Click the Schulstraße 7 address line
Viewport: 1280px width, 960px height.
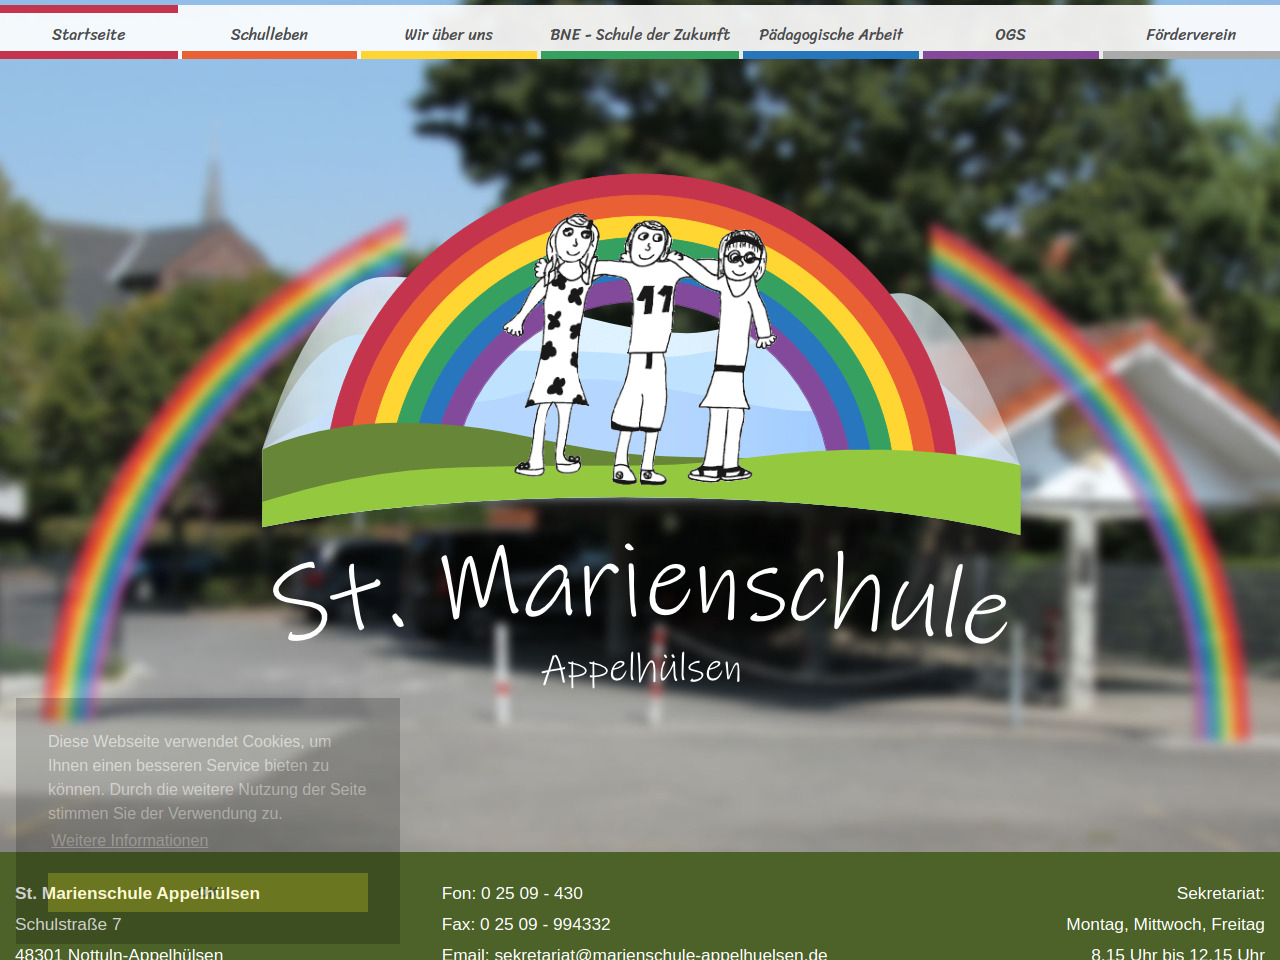pos(68,924)
